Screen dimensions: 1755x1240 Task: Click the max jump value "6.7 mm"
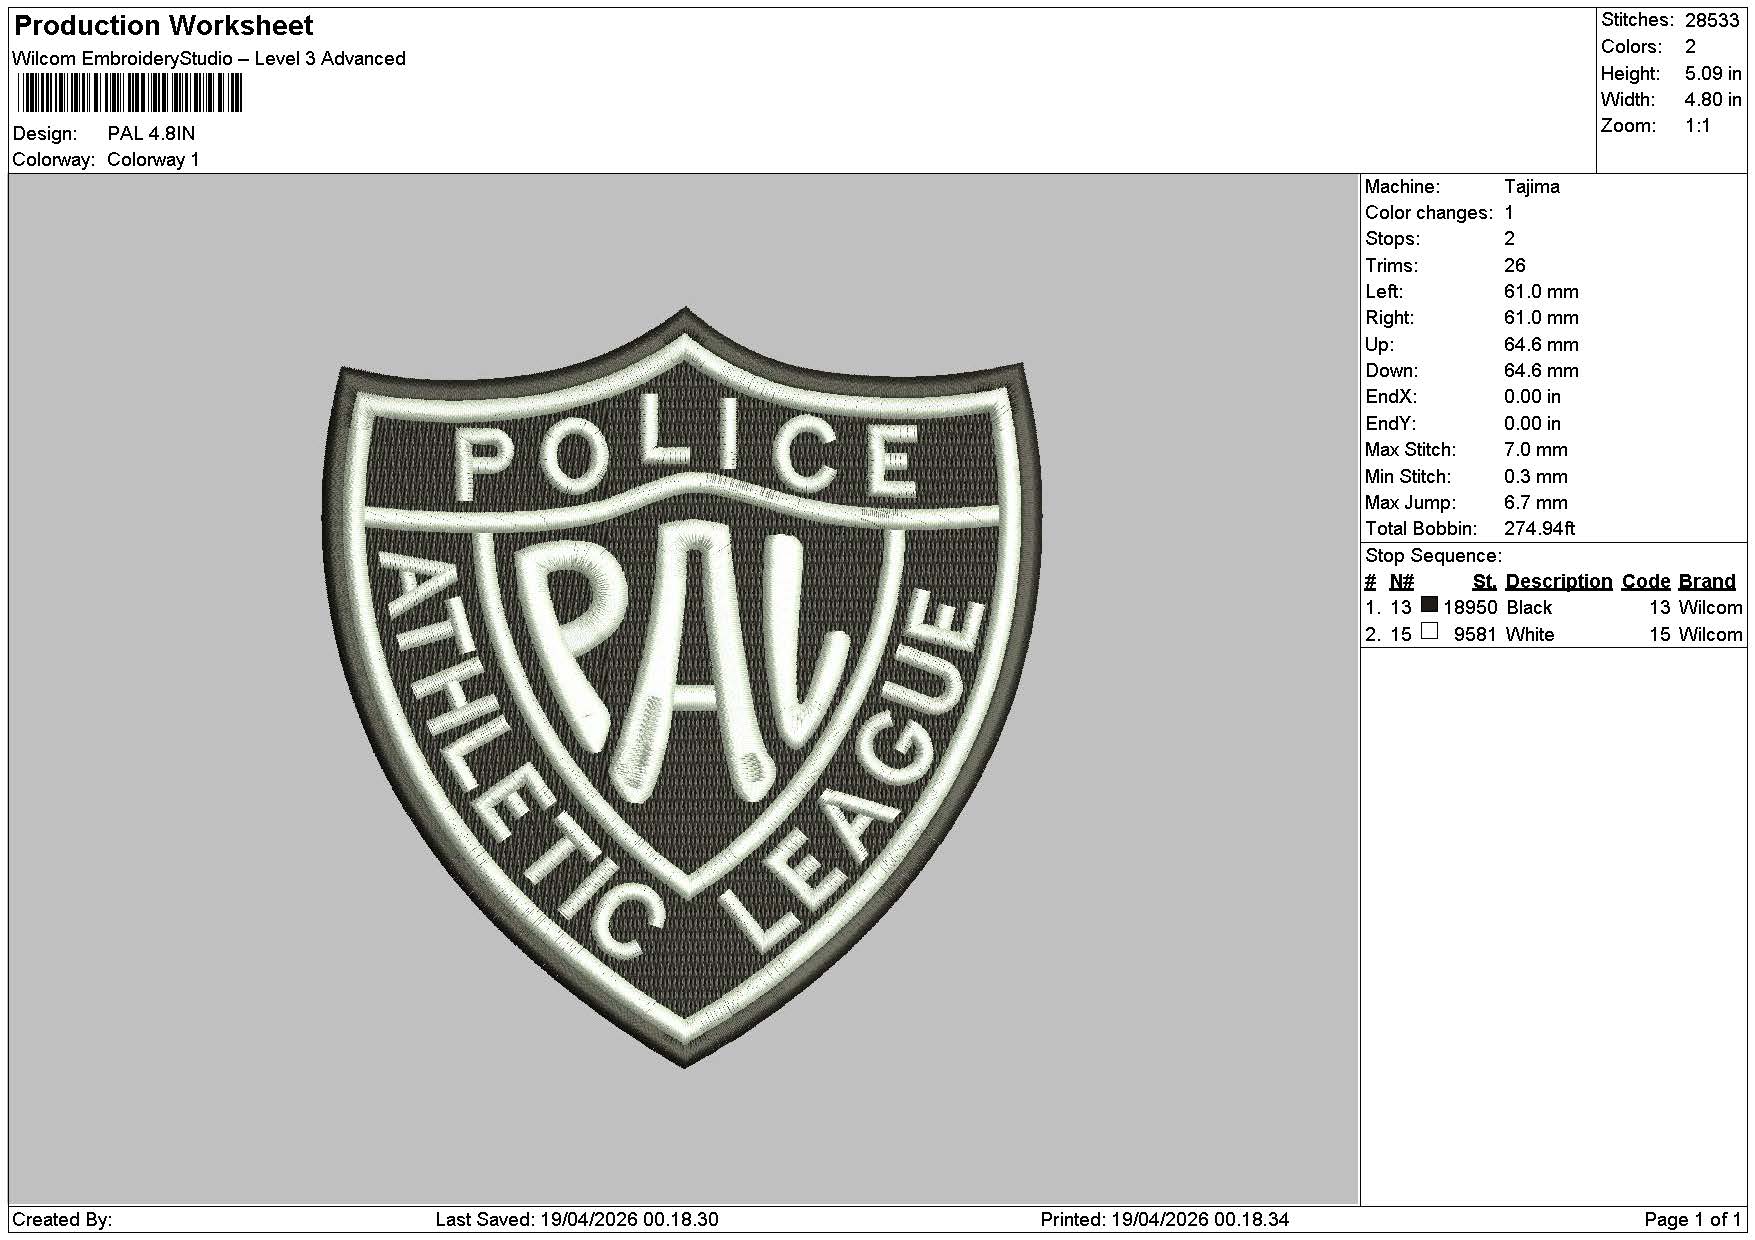click(x=1536, y=503)
